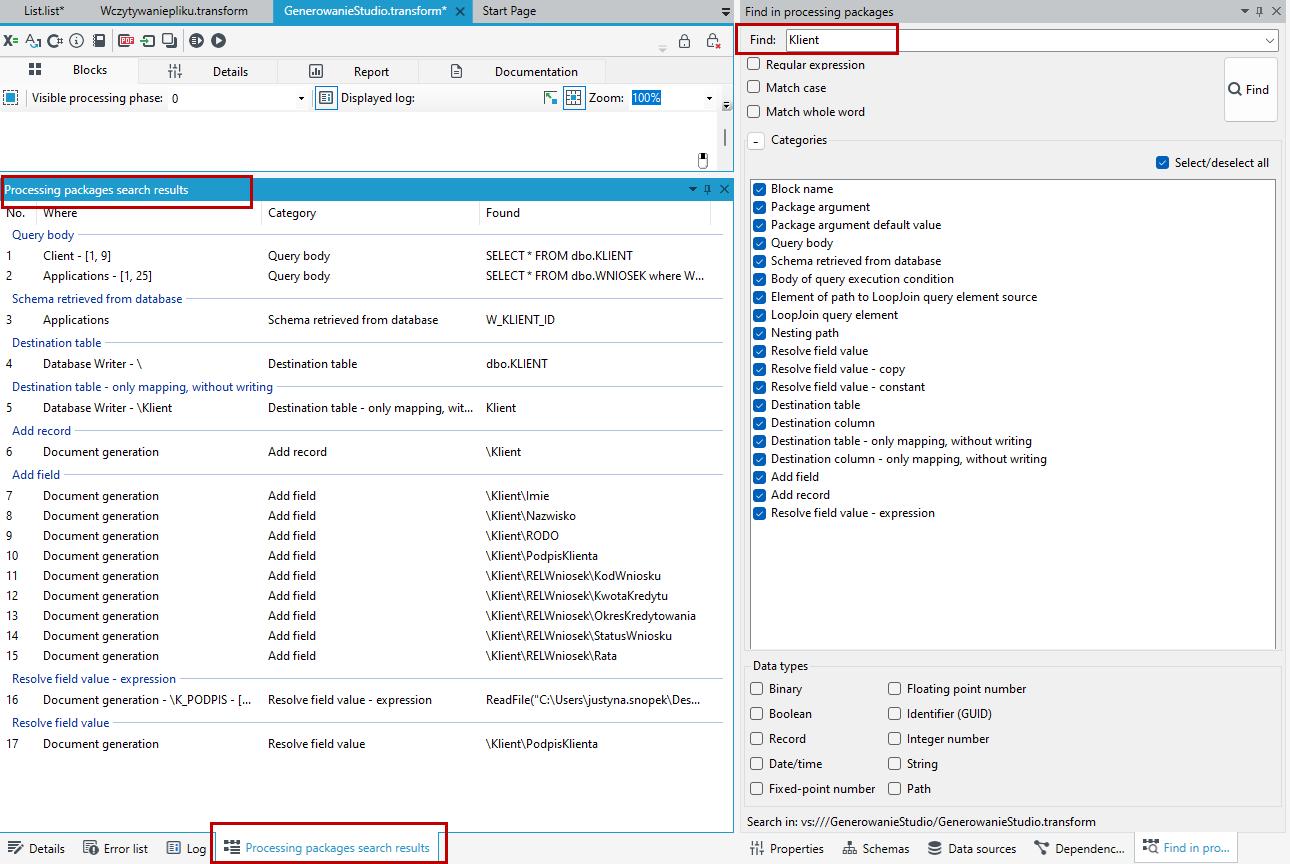
Task: Click the Displayed log icon button
Action: pyautogui.click(x=326, y=98)
